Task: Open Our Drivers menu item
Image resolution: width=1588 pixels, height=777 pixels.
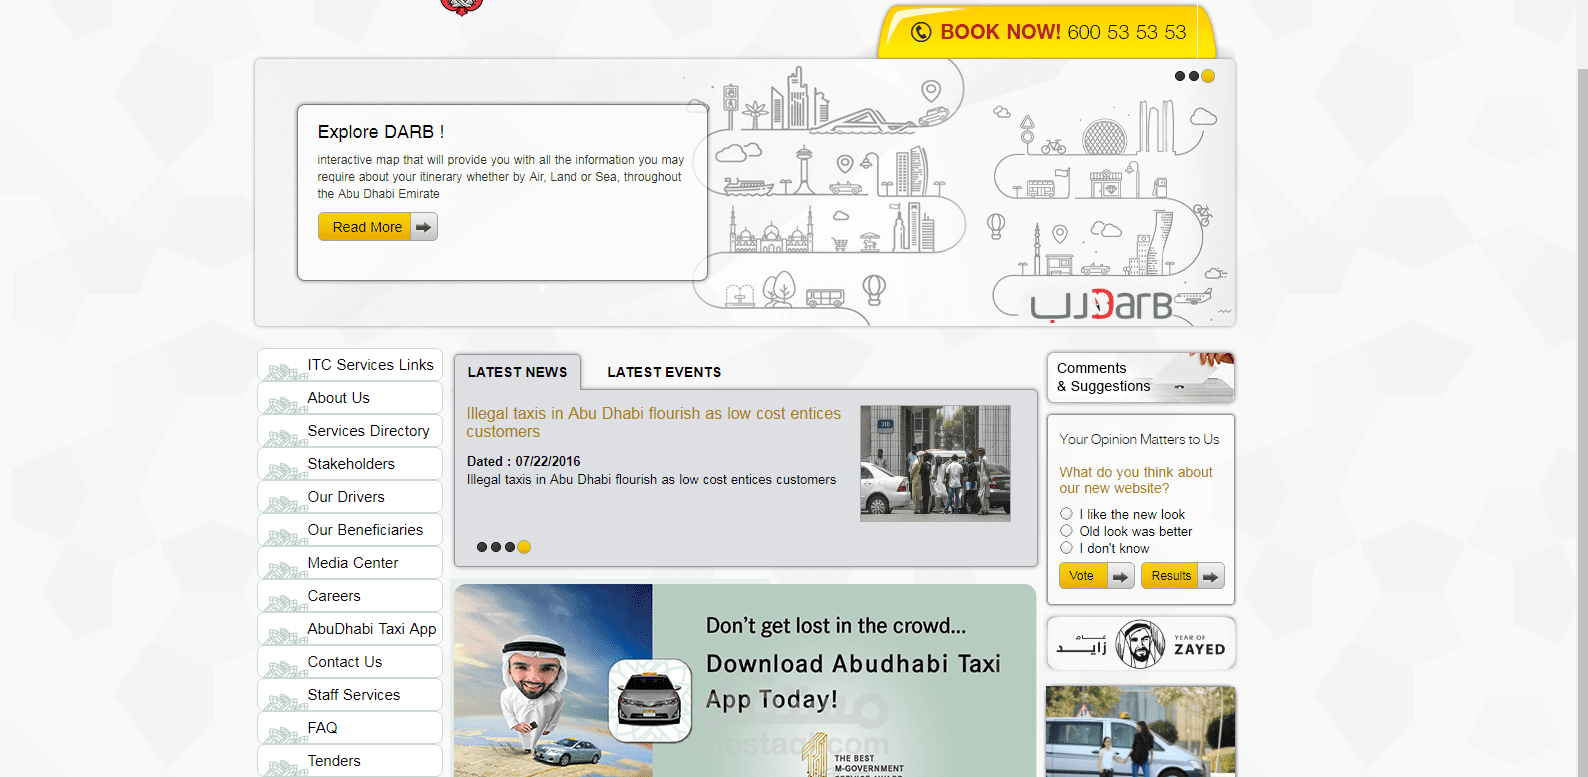Action: [350, 497]
